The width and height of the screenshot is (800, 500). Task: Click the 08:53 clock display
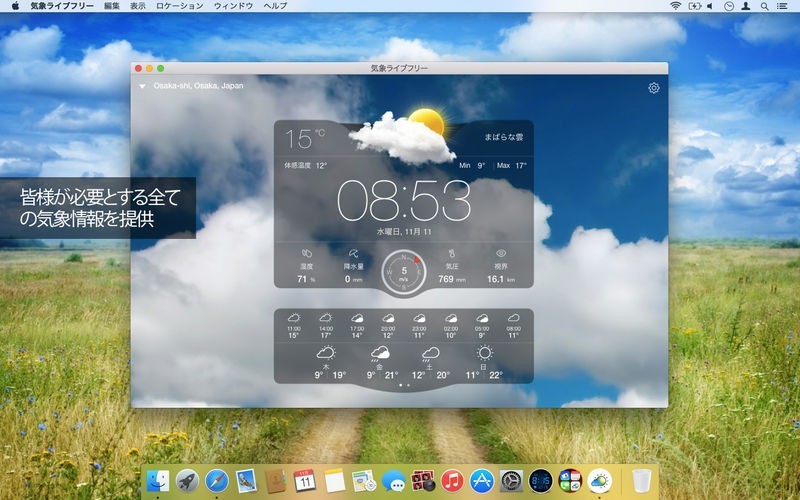pyautogui.click(x=403, y=202)
